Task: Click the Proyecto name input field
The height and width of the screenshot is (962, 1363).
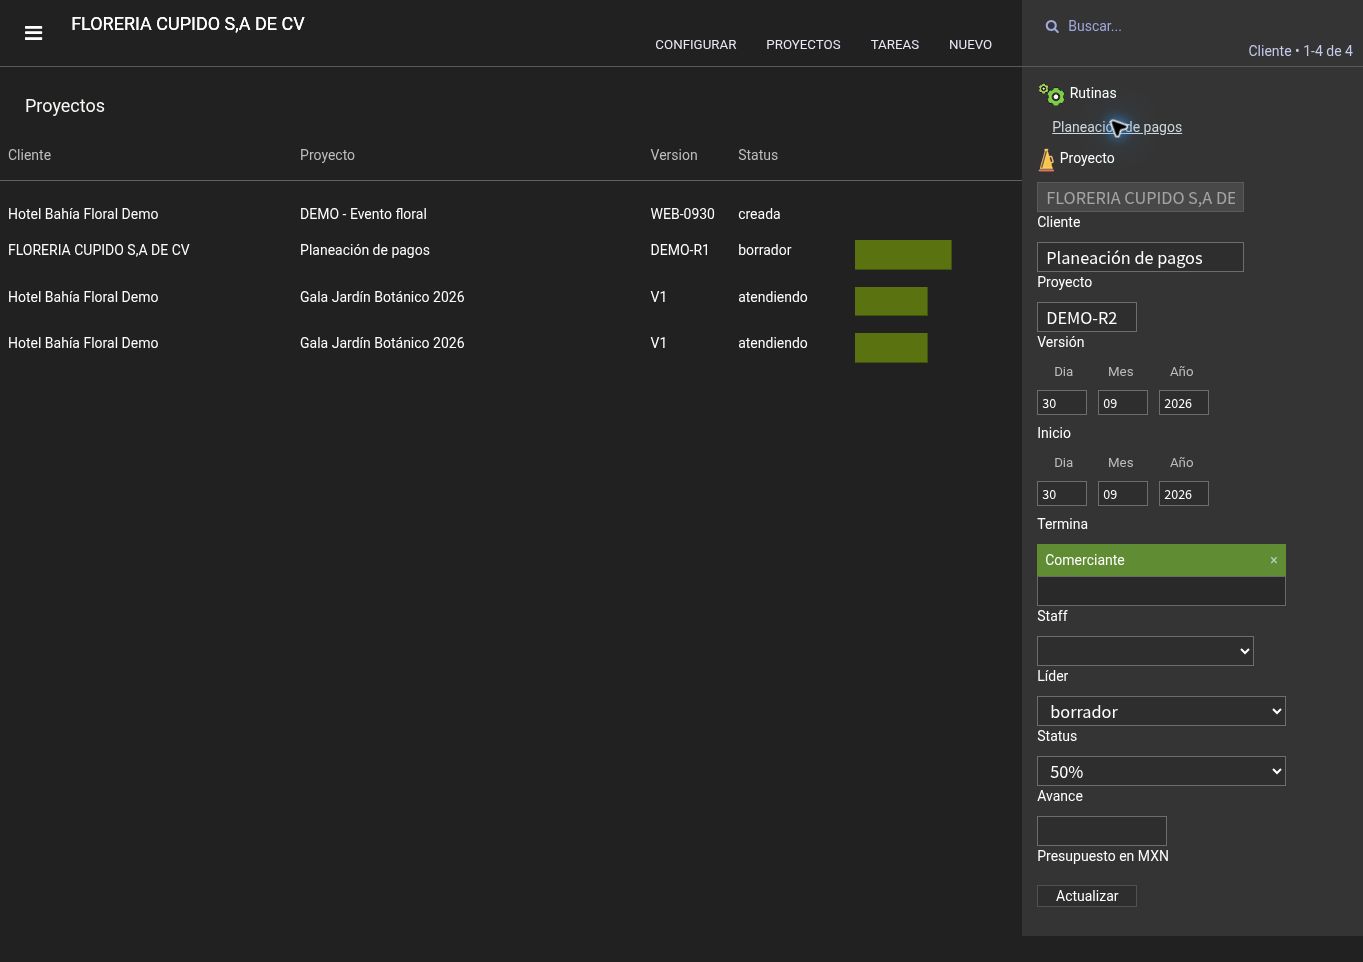Action: click(x=1140, y=257)
